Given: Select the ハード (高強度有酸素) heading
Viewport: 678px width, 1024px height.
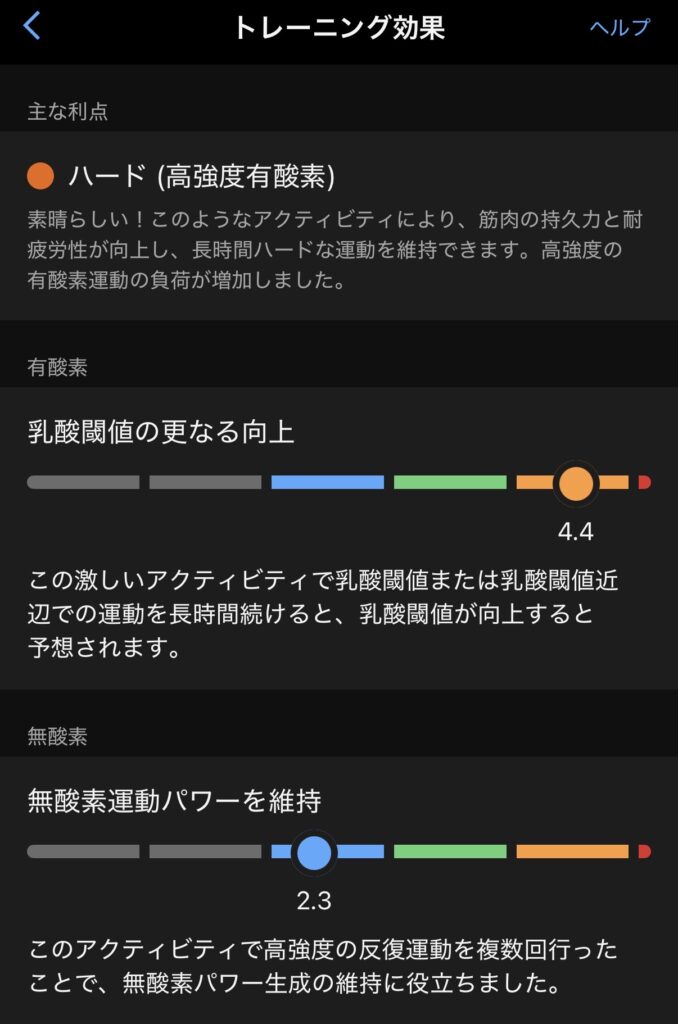Looking at the screenshot, I should (x=201, y=177).
